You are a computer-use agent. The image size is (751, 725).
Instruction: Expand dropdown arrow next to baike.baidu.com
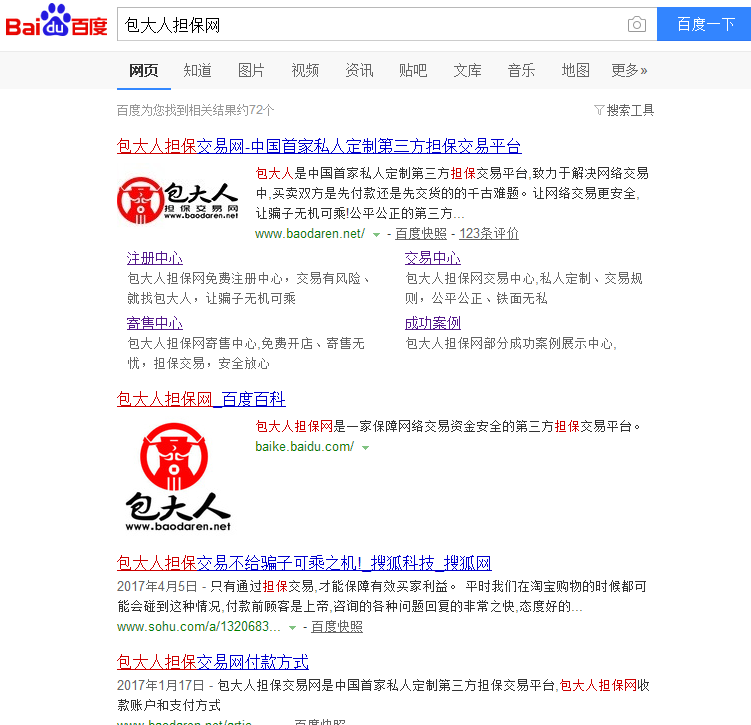tap(365, 448)
